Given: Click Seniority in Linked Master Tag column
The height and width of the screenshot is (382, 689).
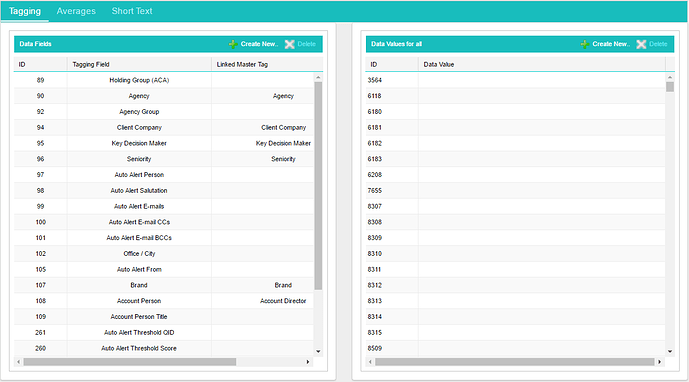Looking at the screenshot, I should pos(283,159).
